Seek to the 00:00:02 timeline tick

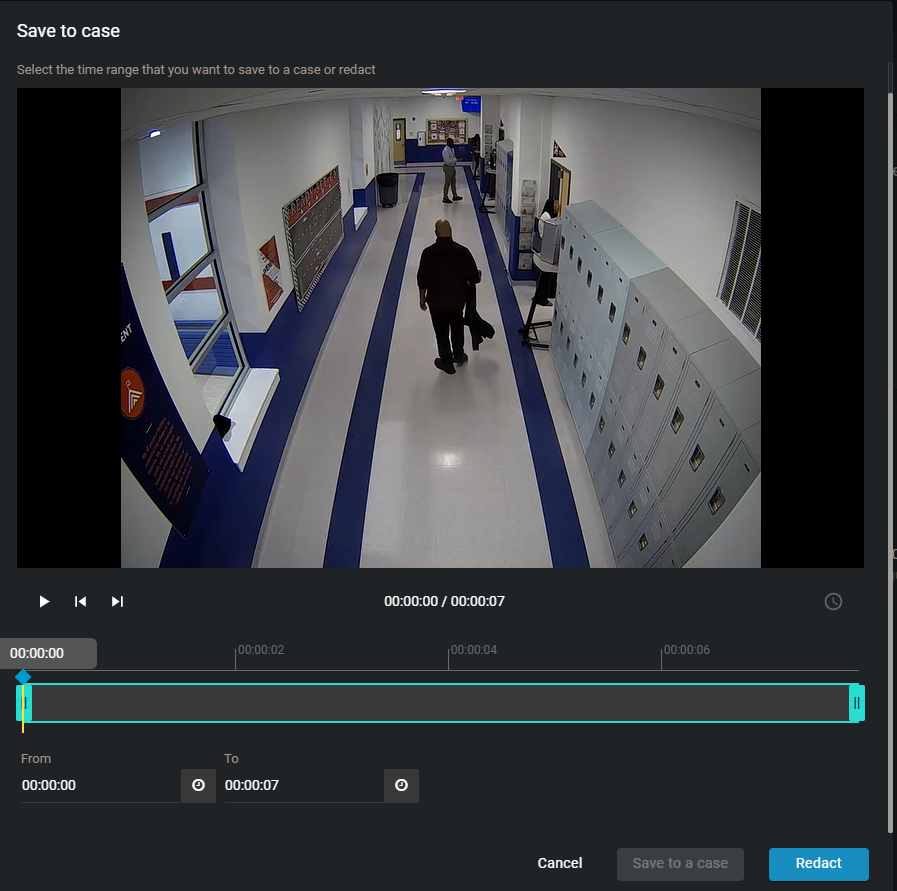coord(236,659)
